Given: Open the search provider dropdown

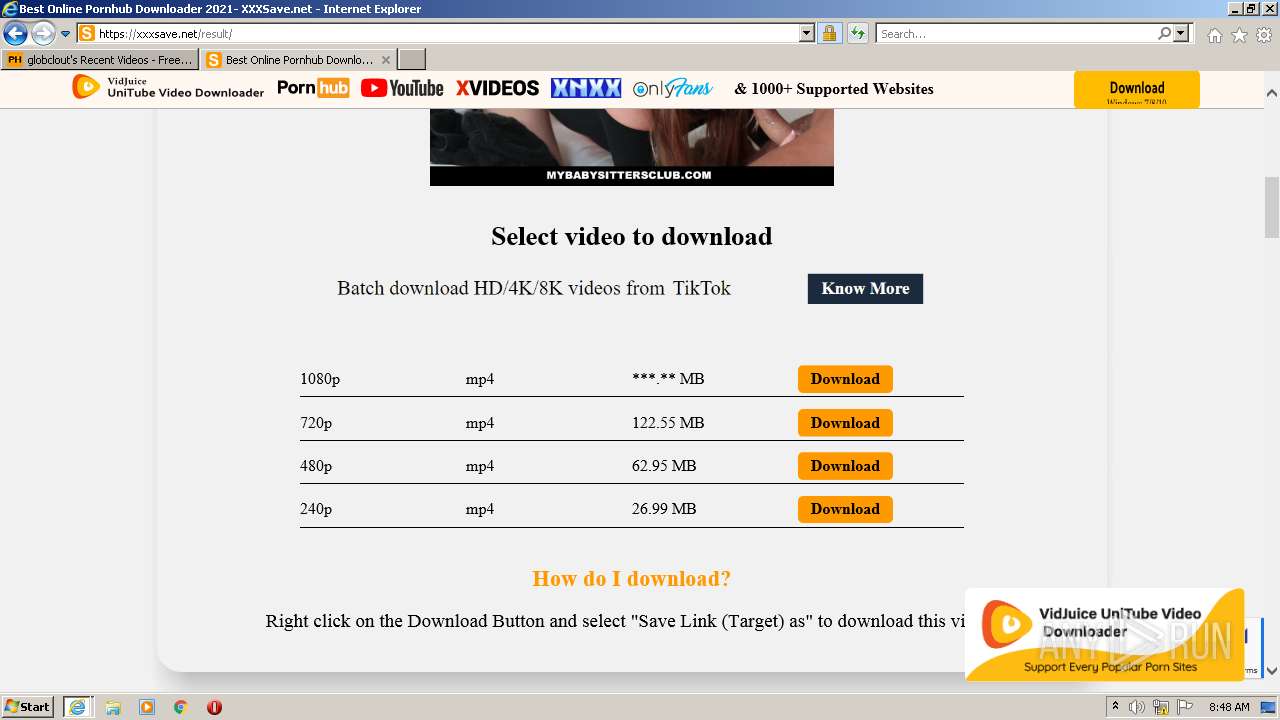Looking at the screenshot, I should [1181, 34].
